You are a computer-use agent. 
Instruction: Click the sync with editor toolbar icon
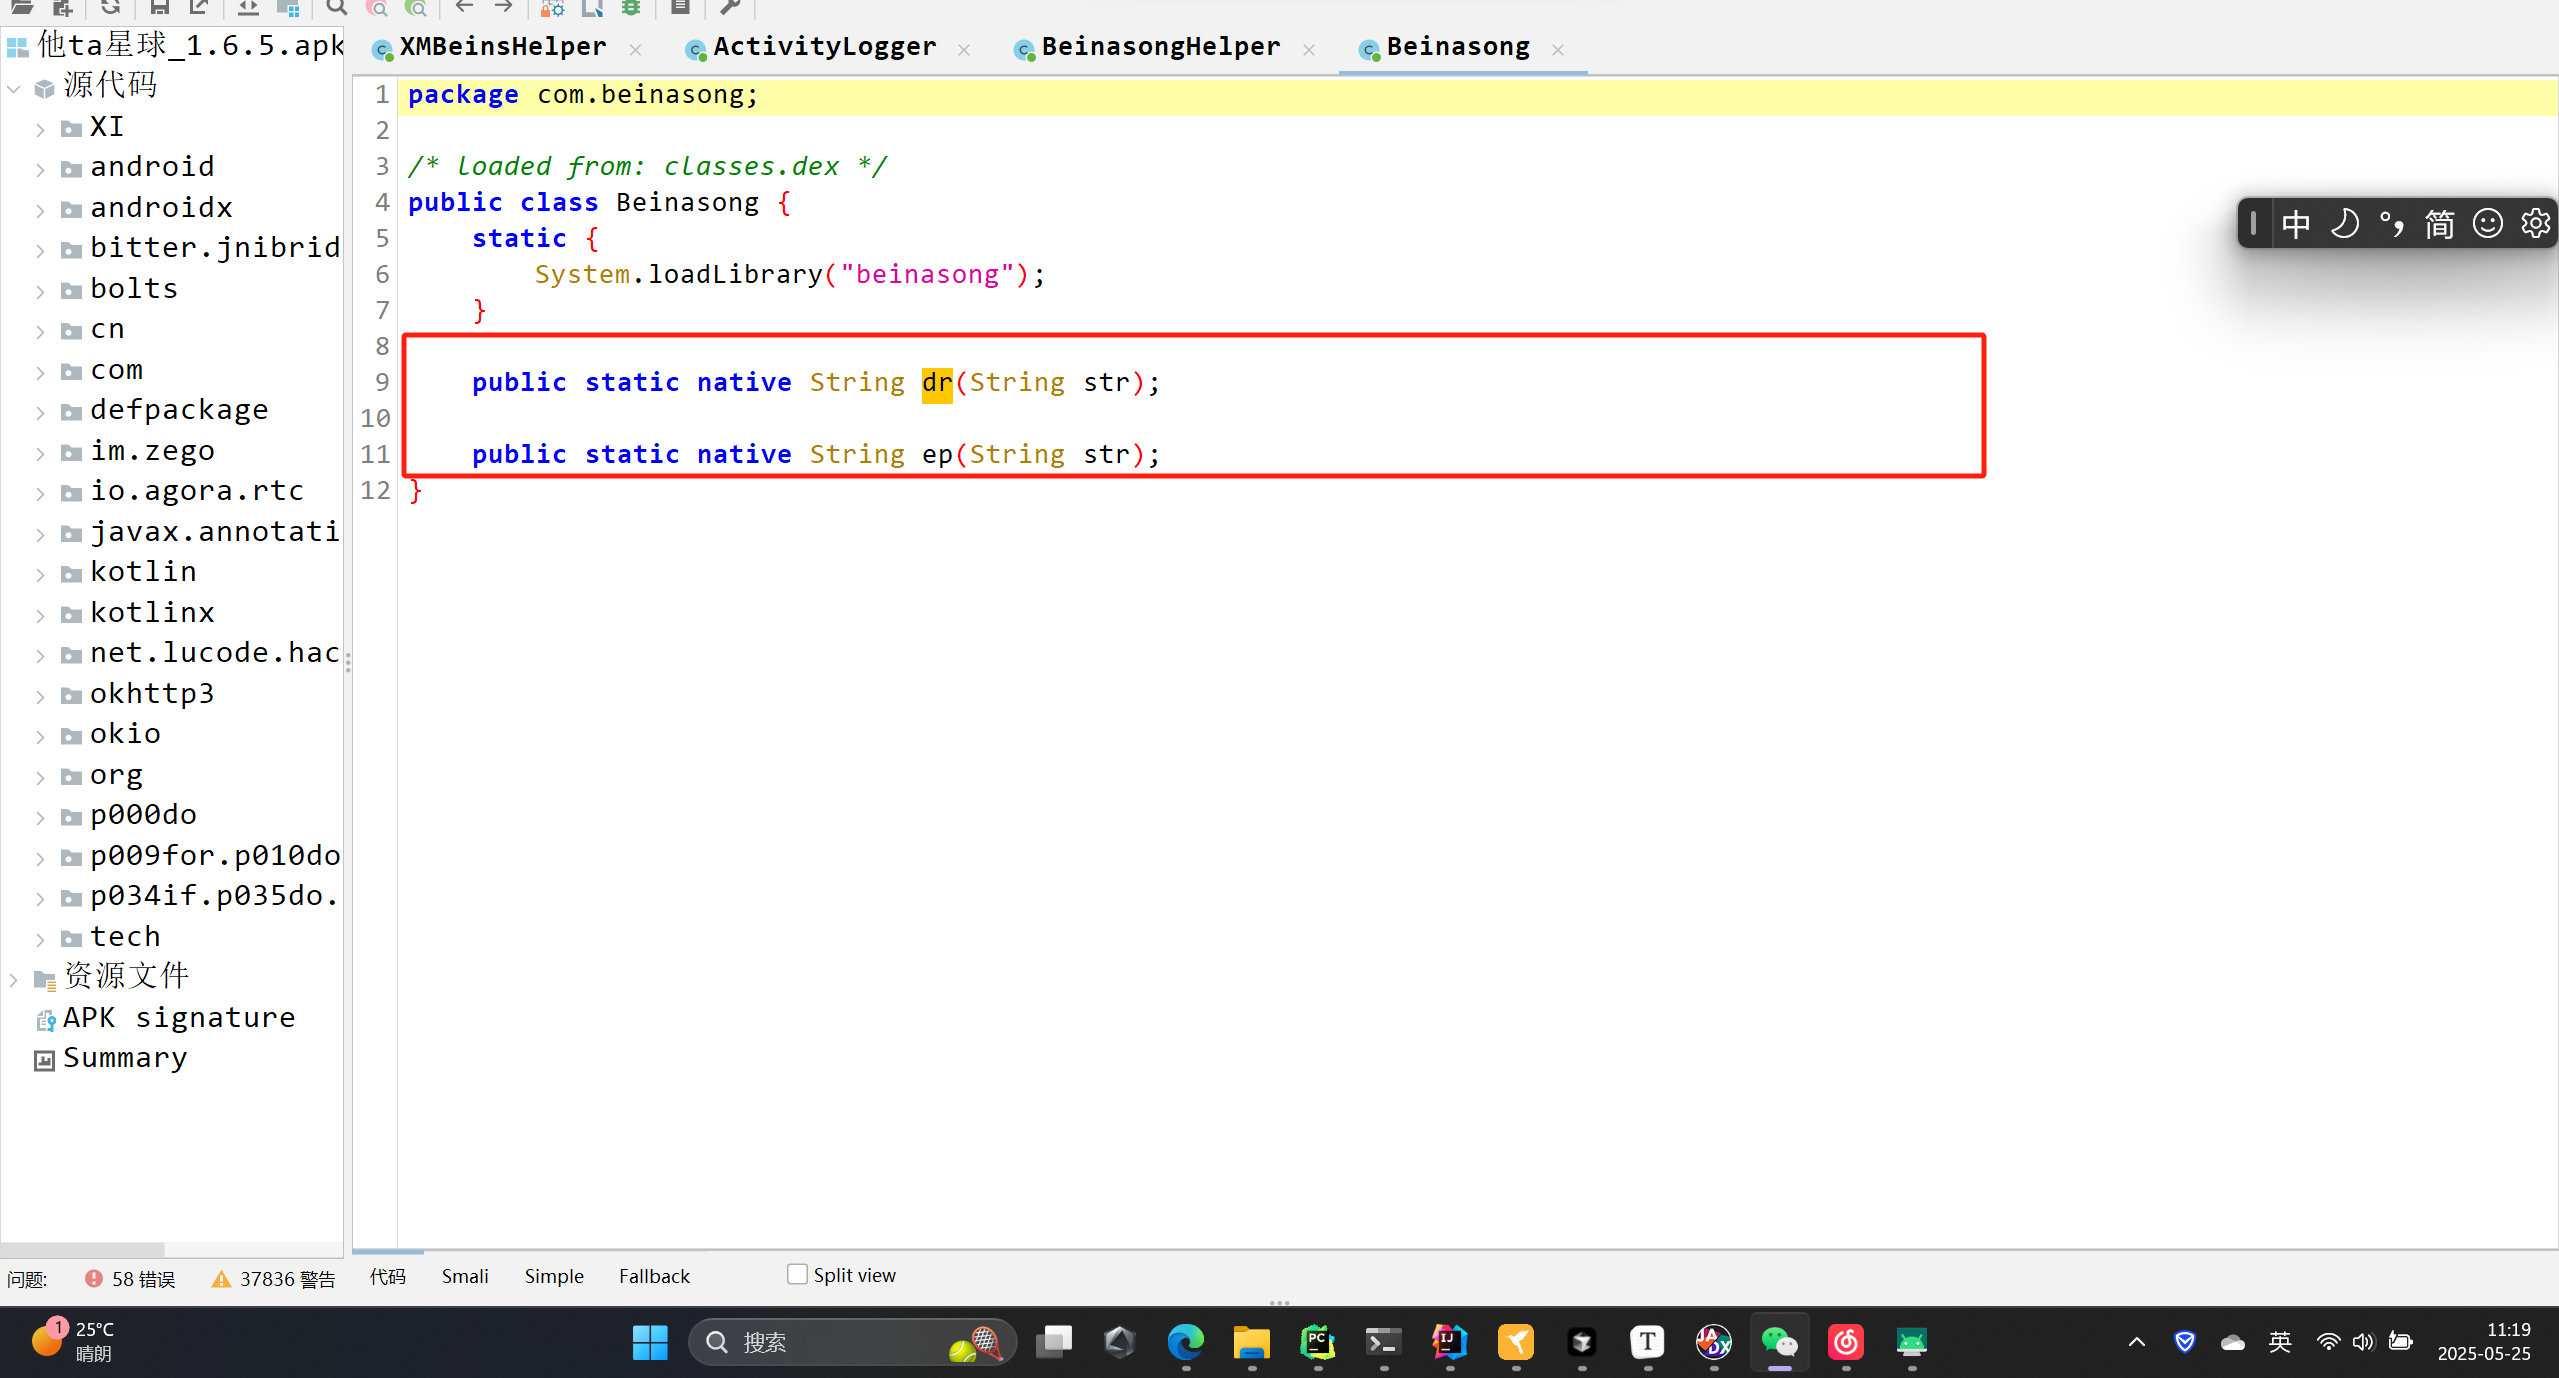pos(248,7)
